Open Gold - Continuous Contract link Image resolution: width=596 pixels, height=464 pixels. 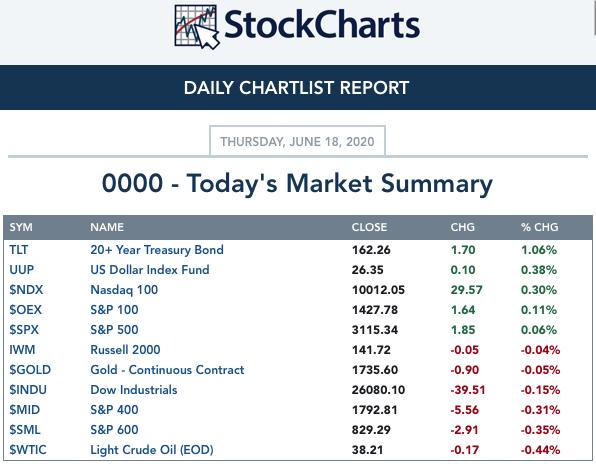click(x=167, y=370)
